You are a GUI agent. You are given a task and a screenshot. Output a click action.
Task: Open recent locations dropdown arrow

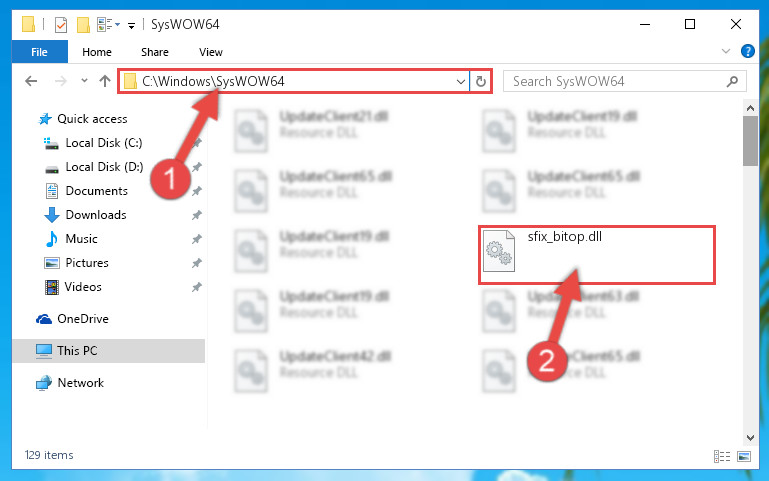pyautogui.click(x=84, y=81)
